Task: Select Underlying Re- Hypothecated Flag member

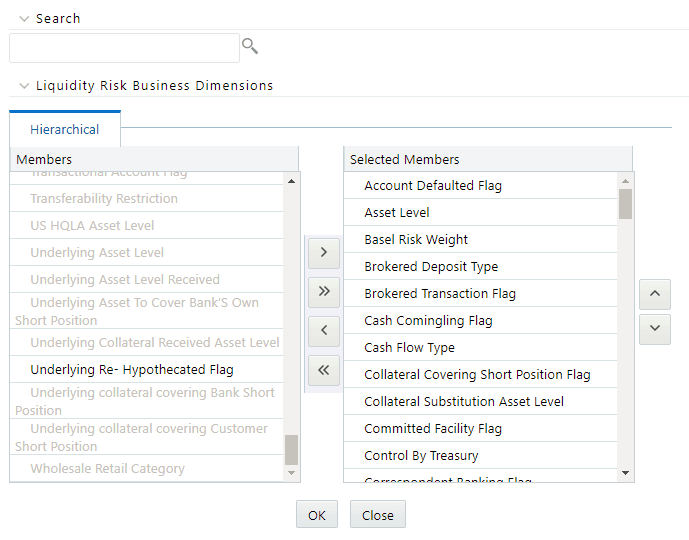Action: 147,370
